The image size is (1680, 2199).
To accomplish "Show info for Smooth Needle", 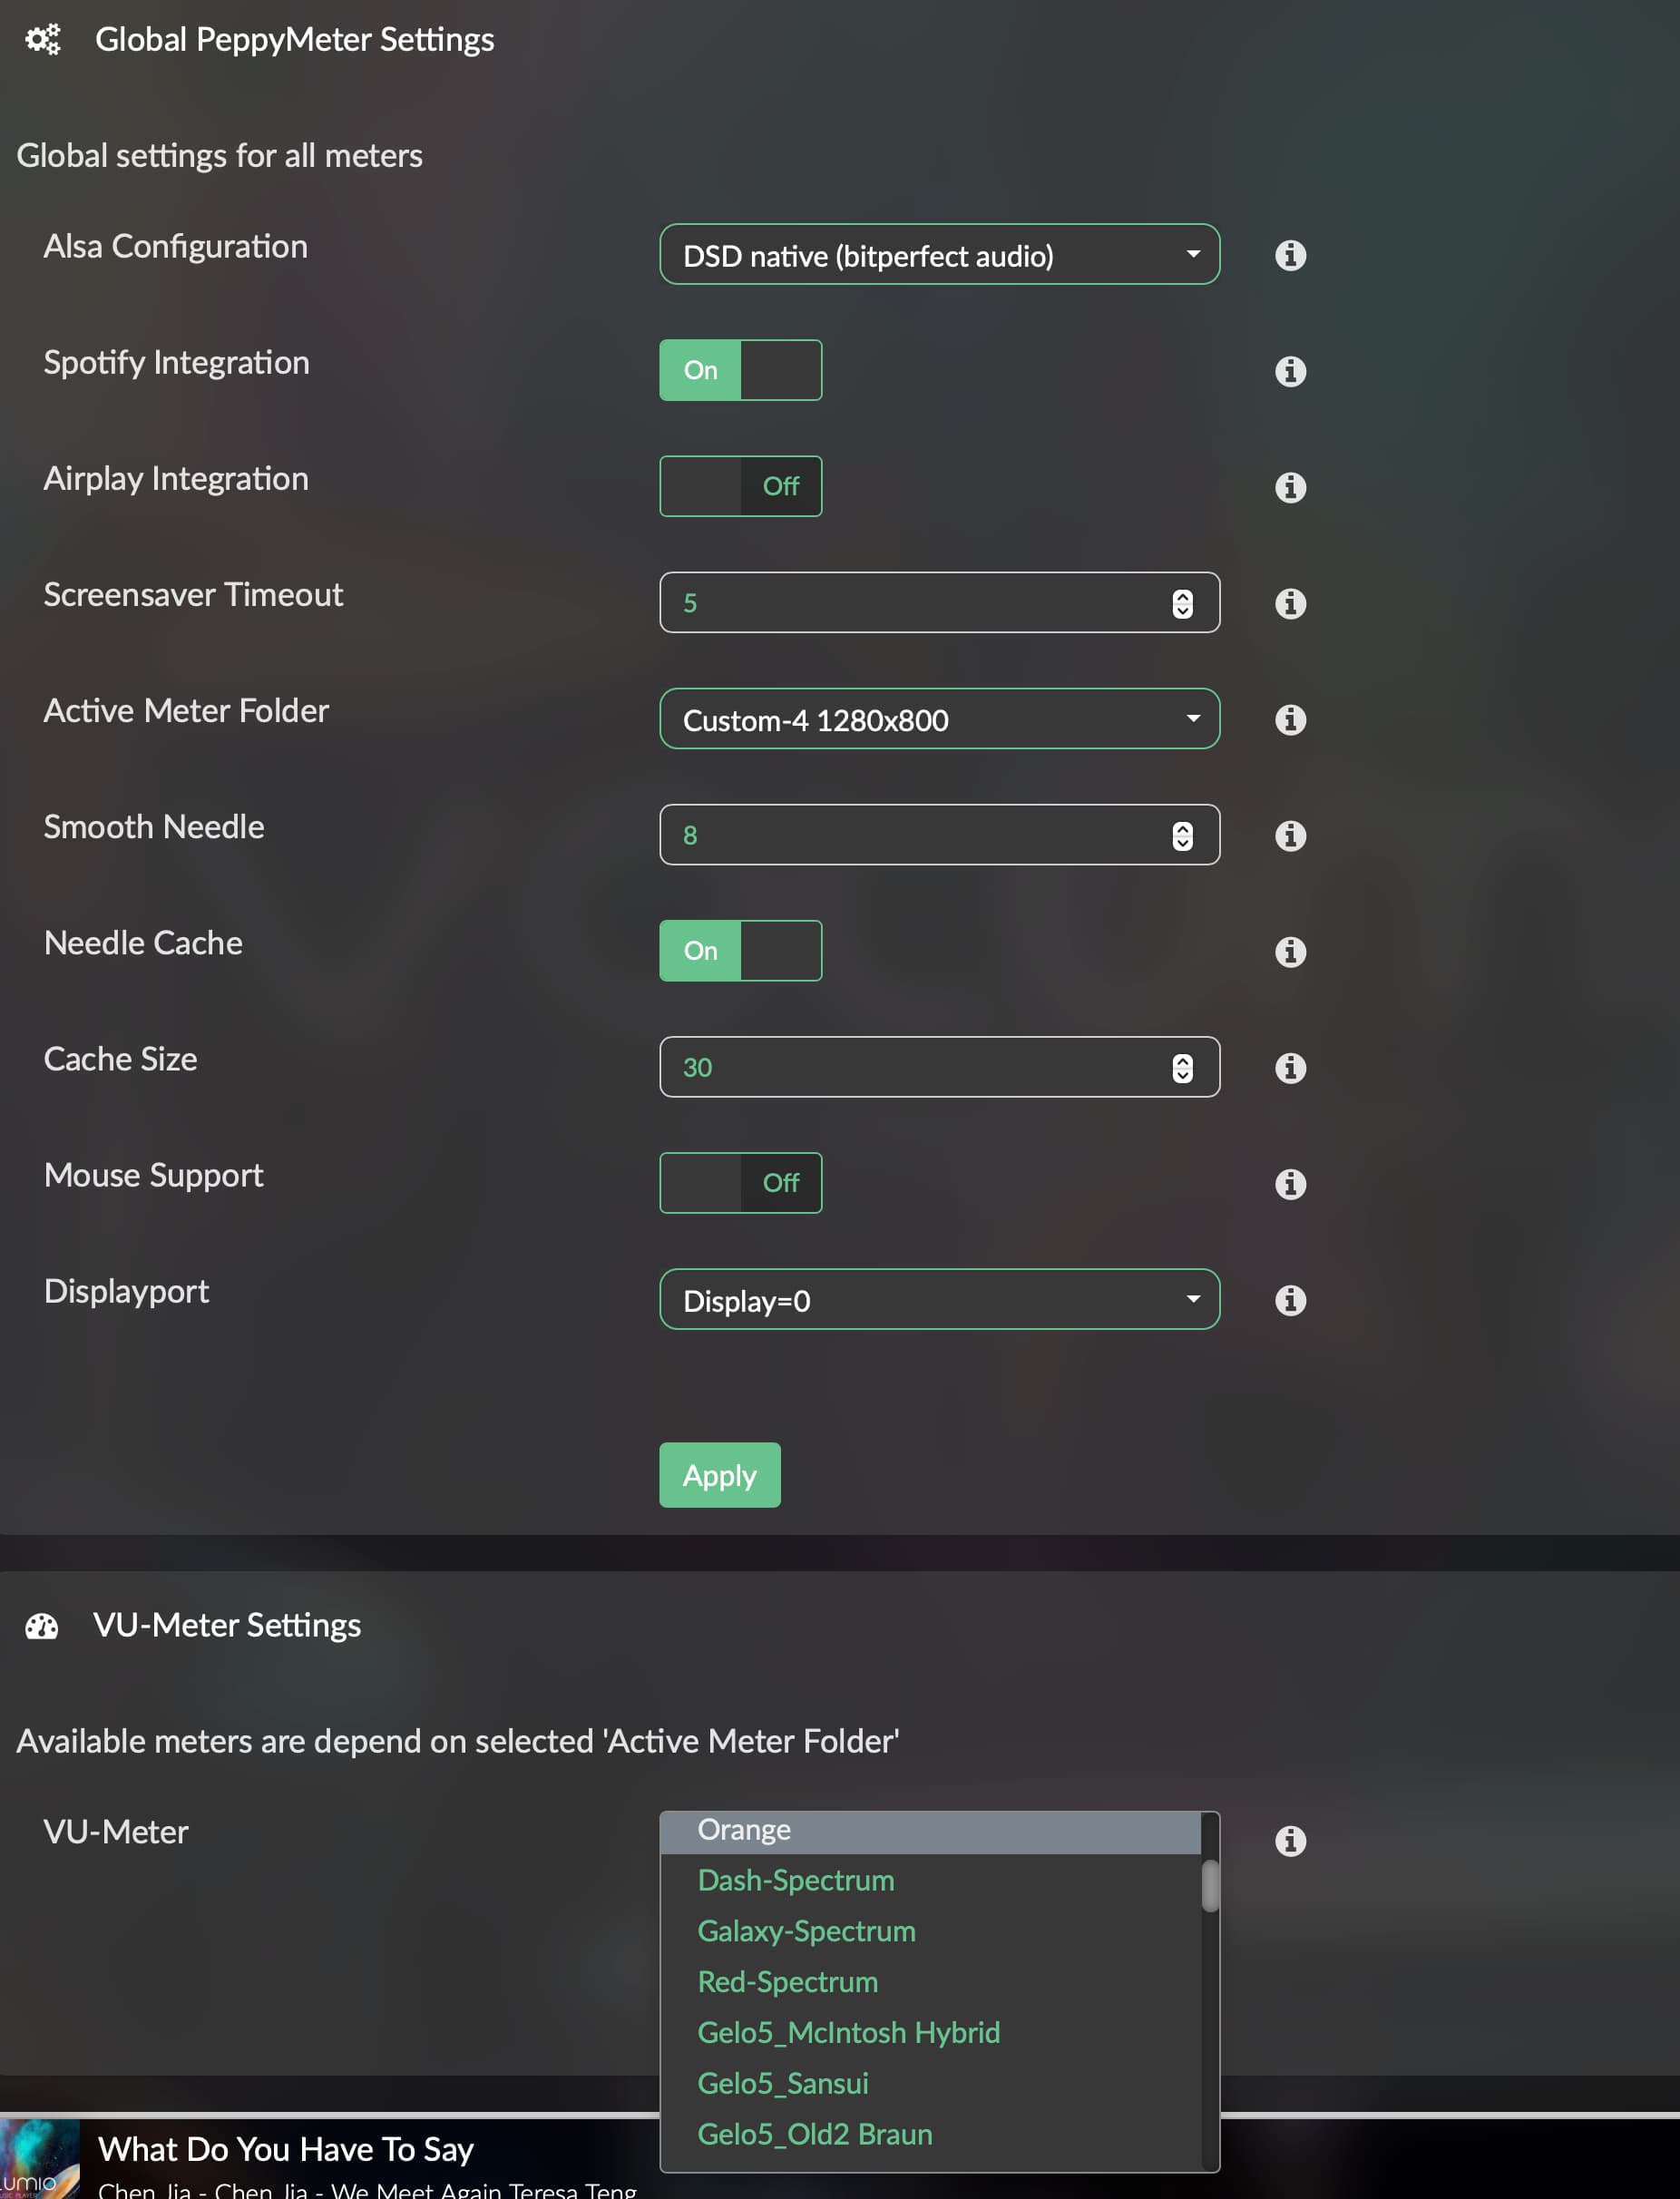I will [1290, 835].
